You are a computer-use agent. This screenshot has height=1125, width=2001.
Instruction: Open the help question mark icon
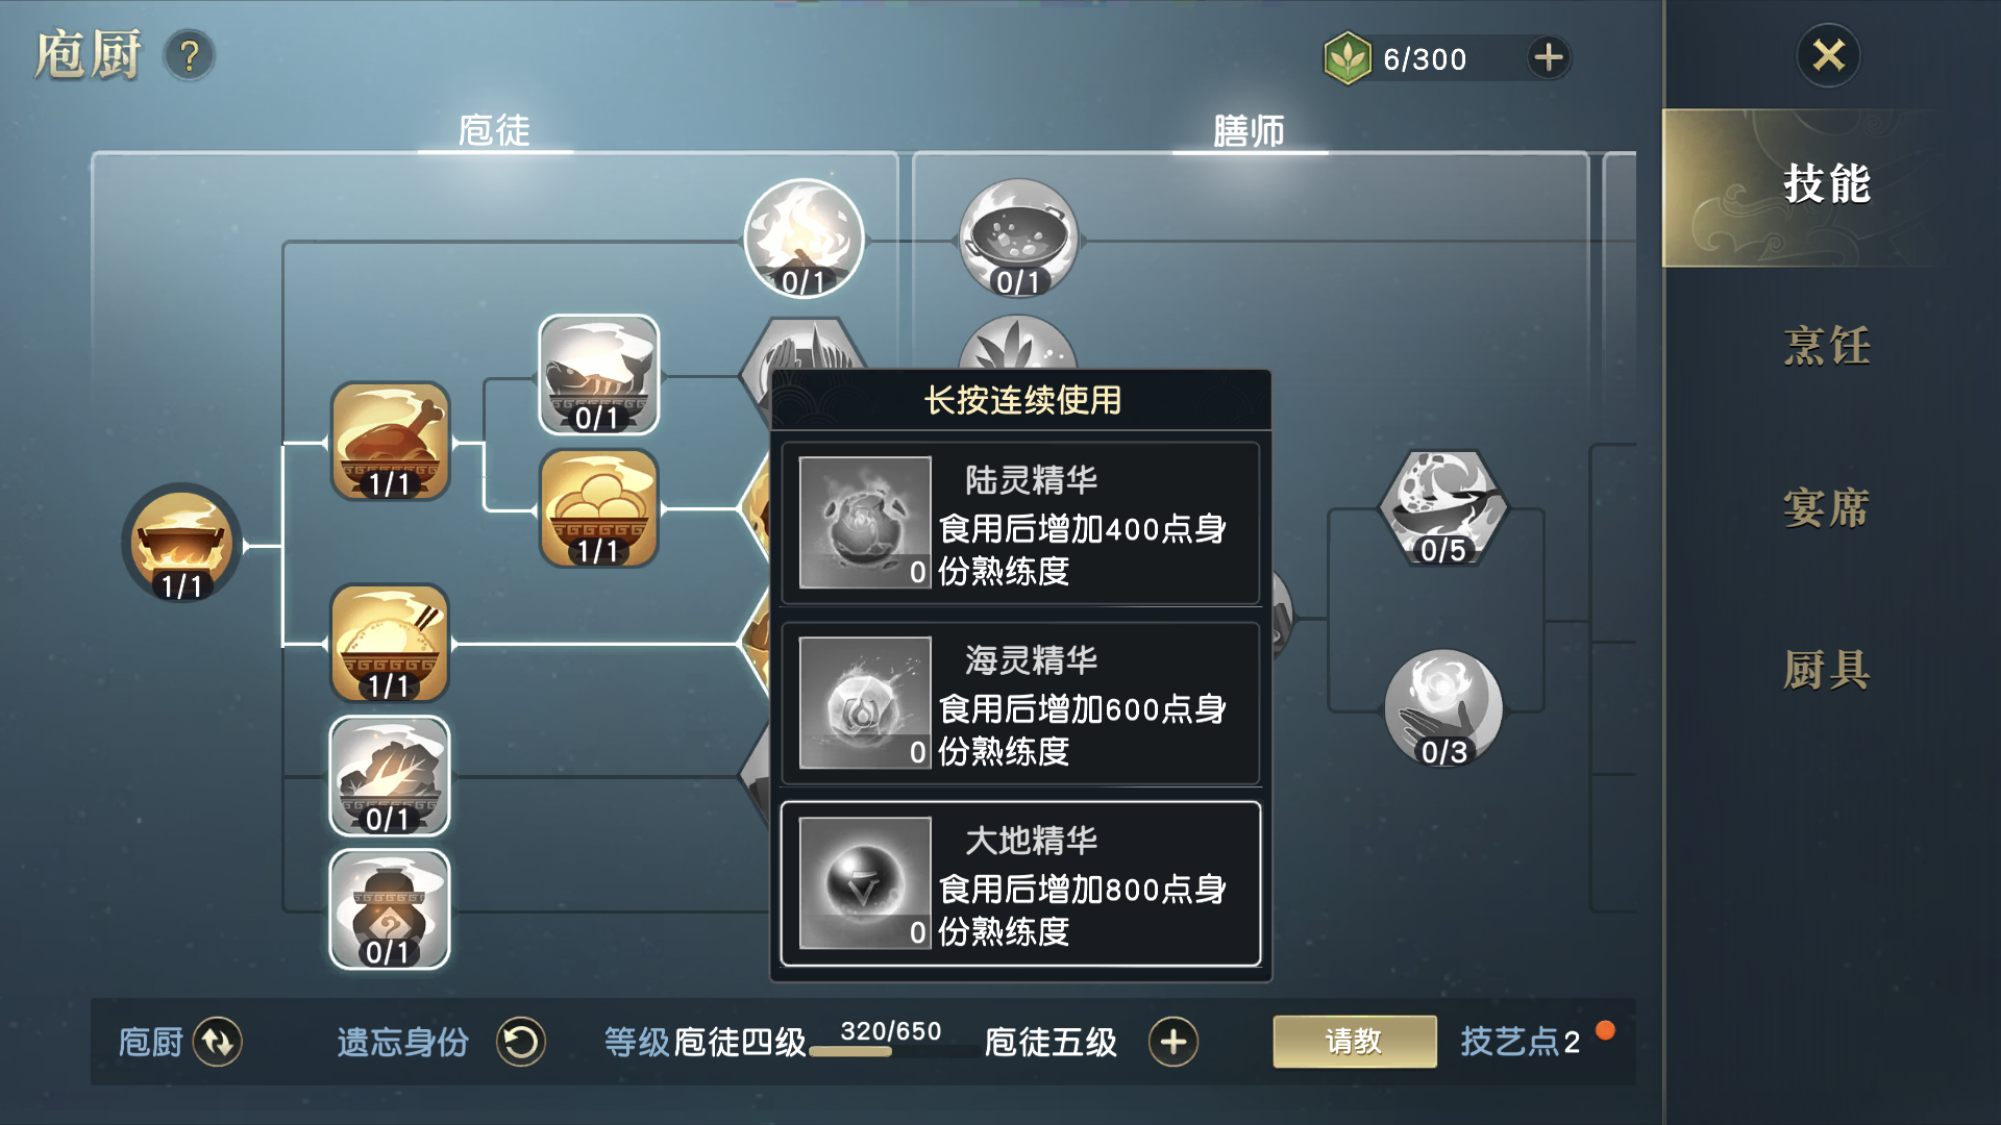[x=189, y=56]
